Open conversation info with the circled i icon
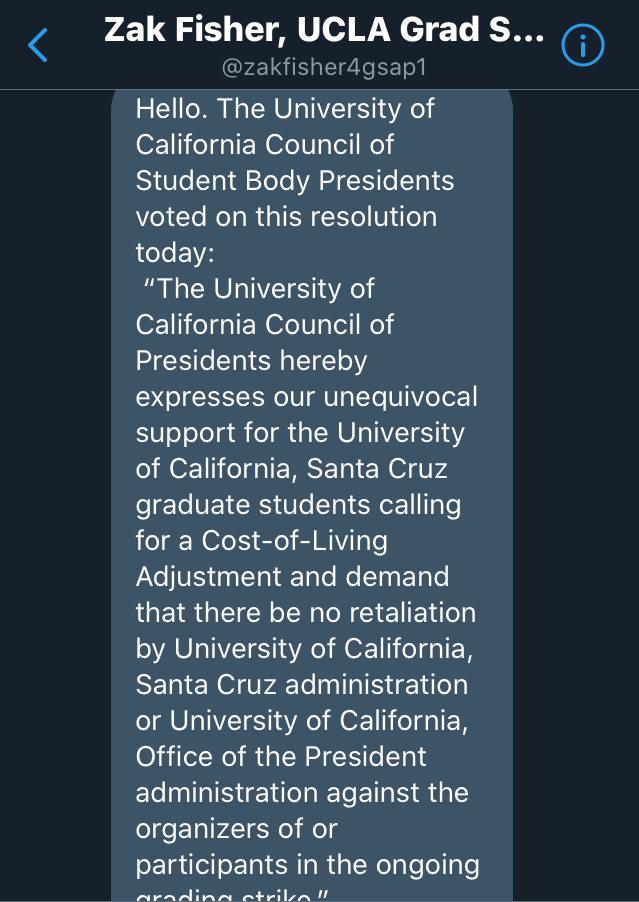 [583, 45]
